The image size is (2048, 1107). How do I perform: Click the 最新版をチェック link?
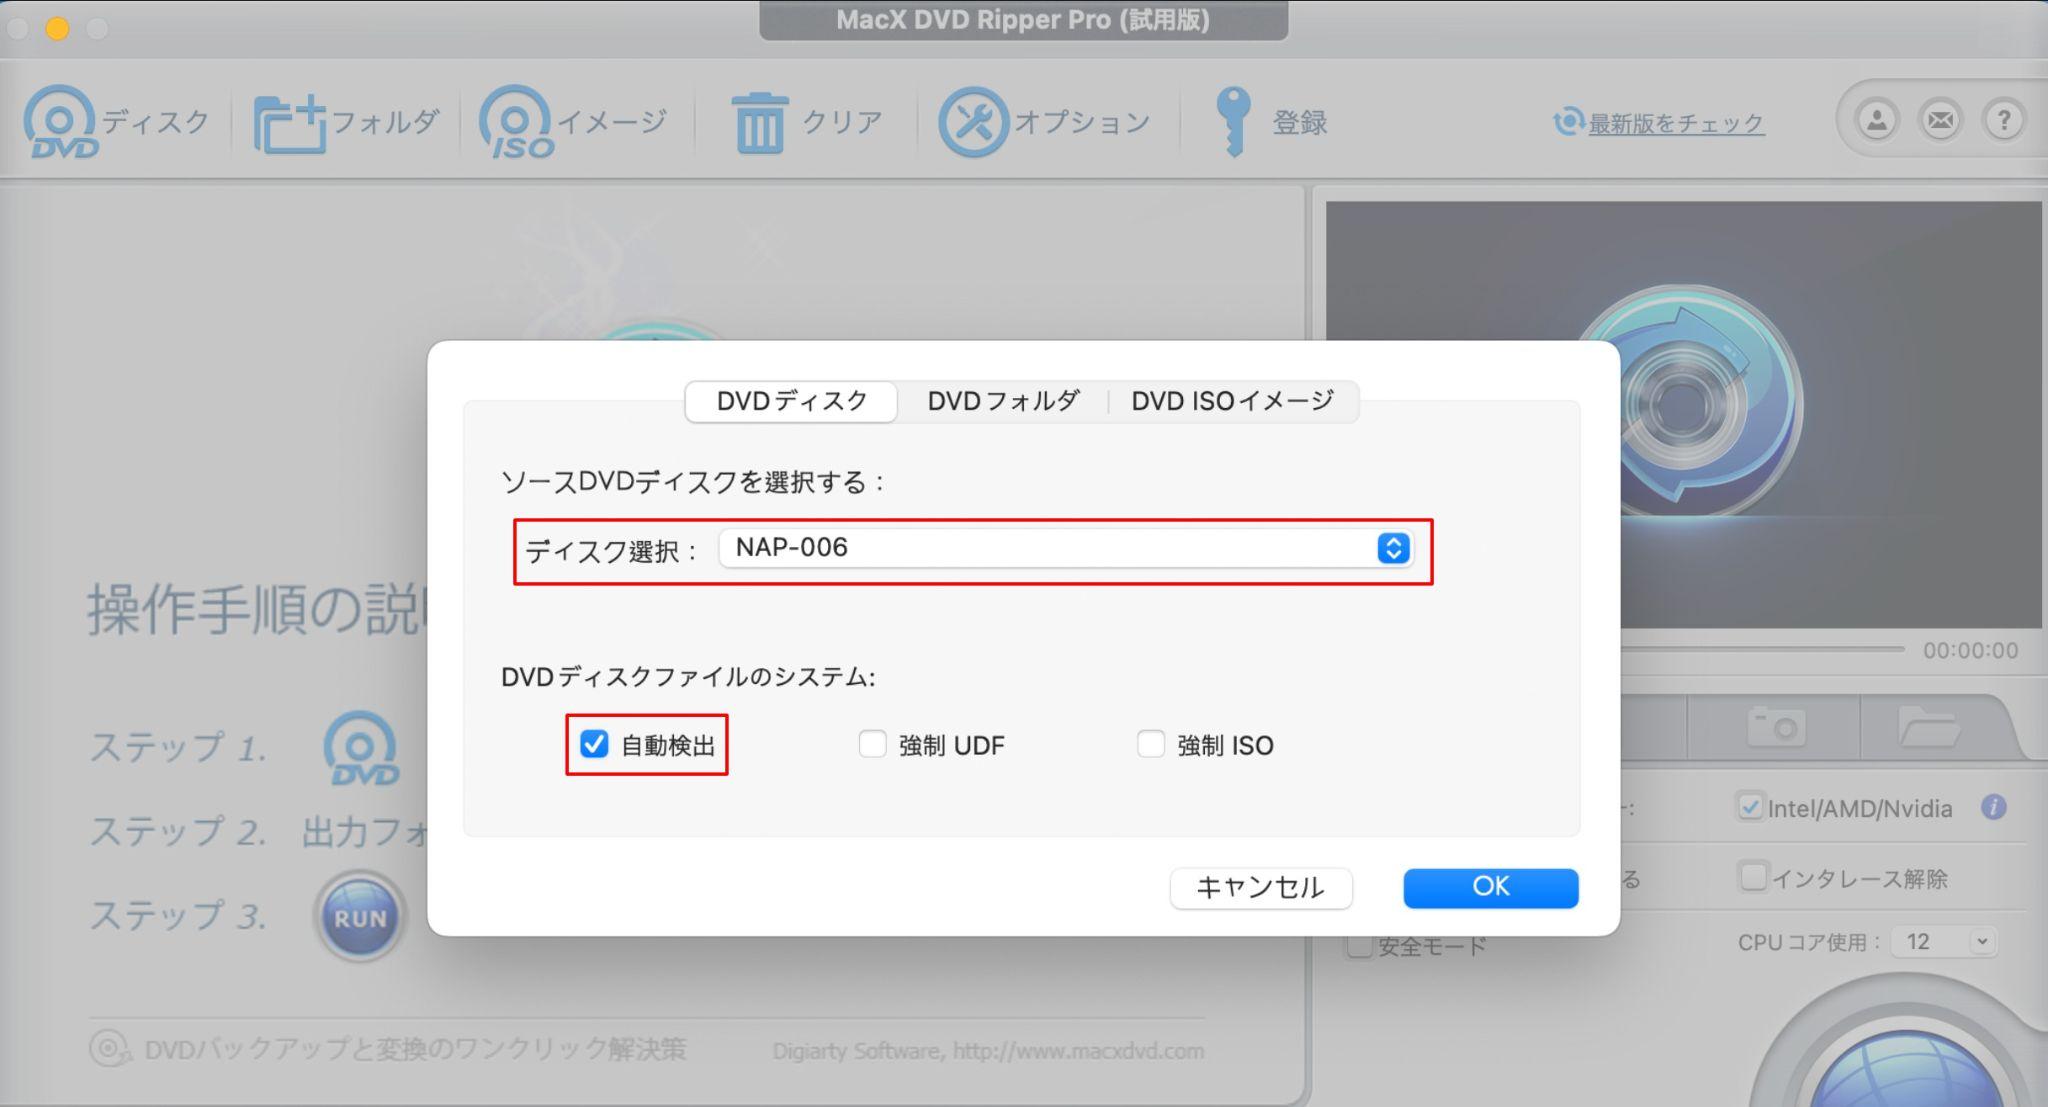(1676, 123)
